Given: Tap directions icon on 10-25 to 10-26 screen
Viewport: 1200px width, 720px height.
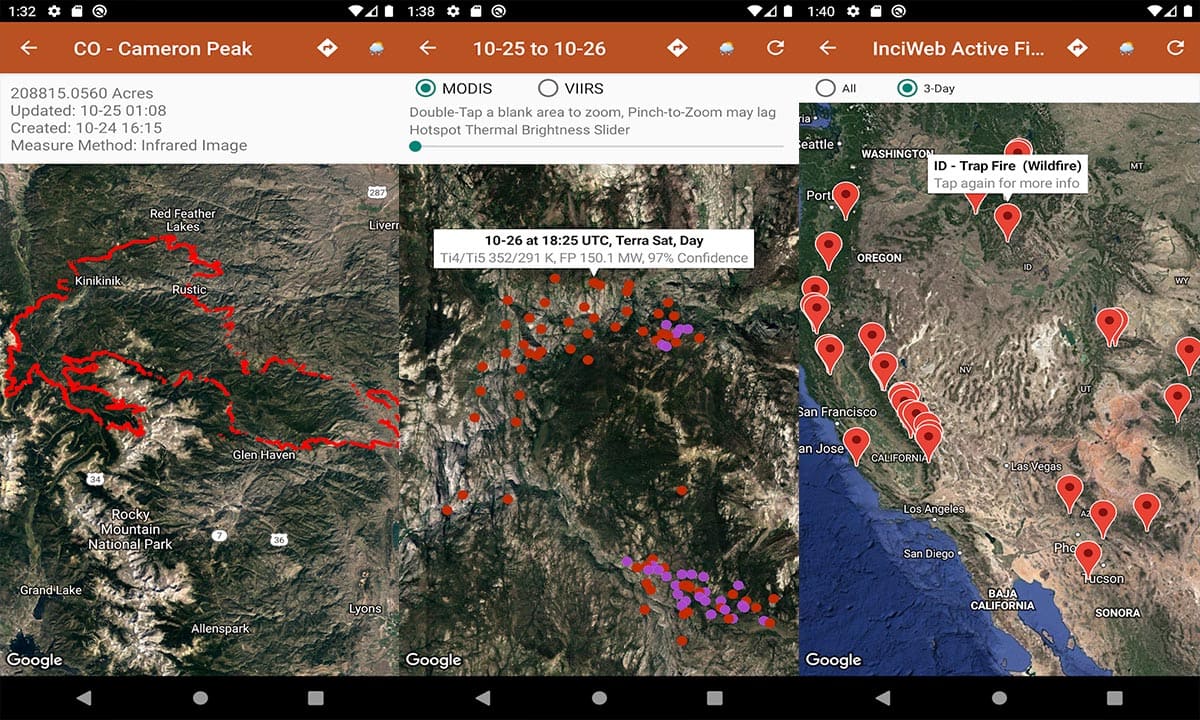Looking at the screenshot, I should click(x=677, y=48).
